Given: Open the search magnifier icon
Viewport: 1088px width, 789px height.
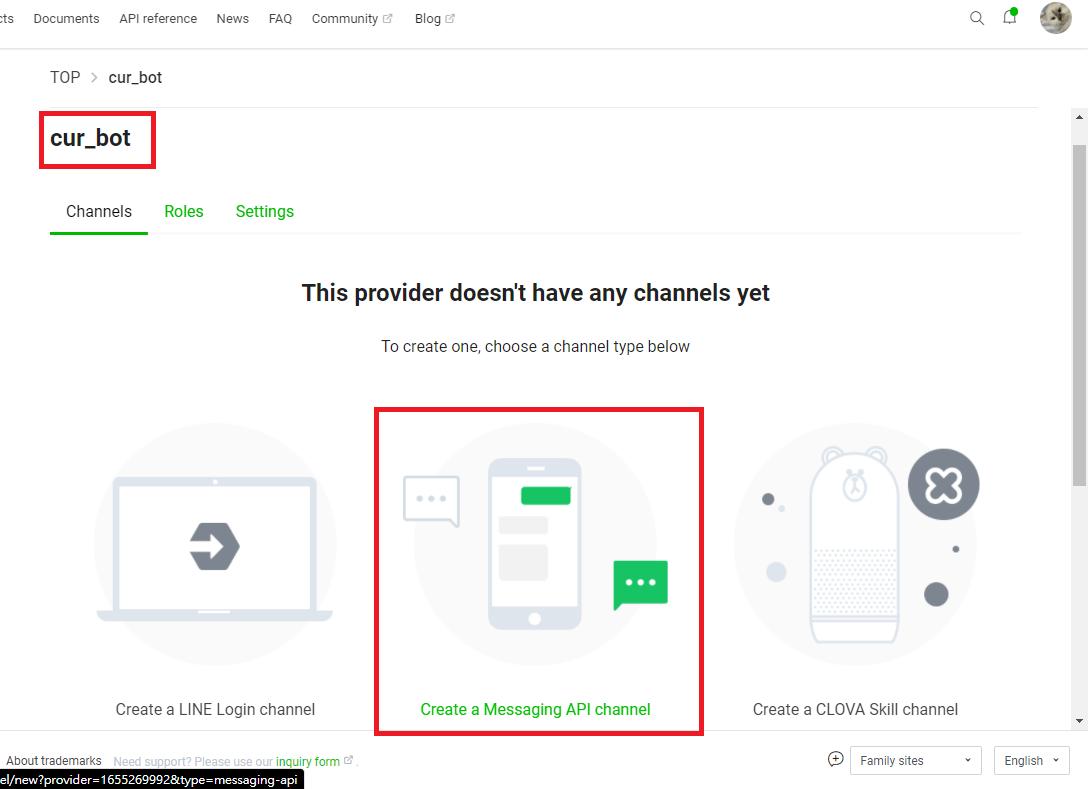Looking at the screenshot, I should click(x=976, y=18).
